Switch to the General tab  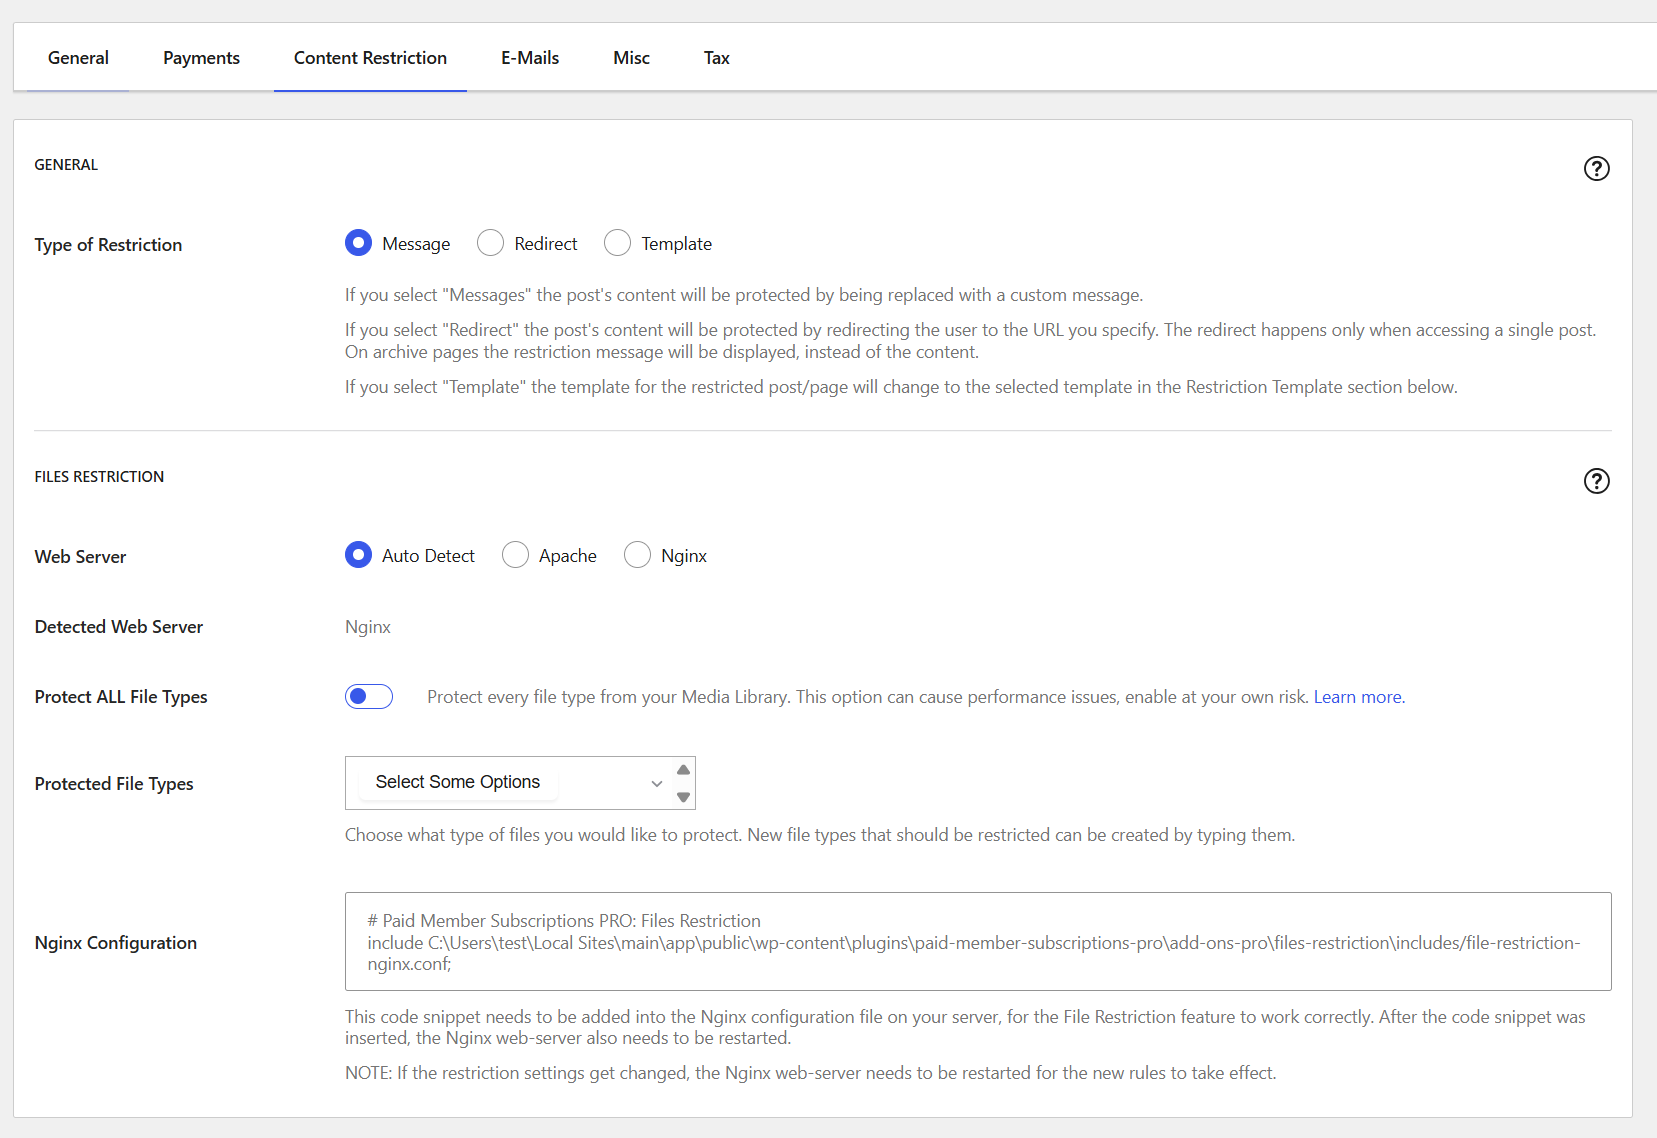[78, 58]
